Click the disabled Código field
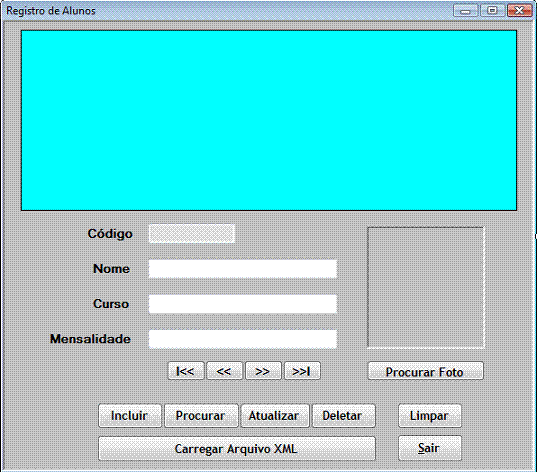537x472 pixels. pyautogui.click(x=192, y=234)
